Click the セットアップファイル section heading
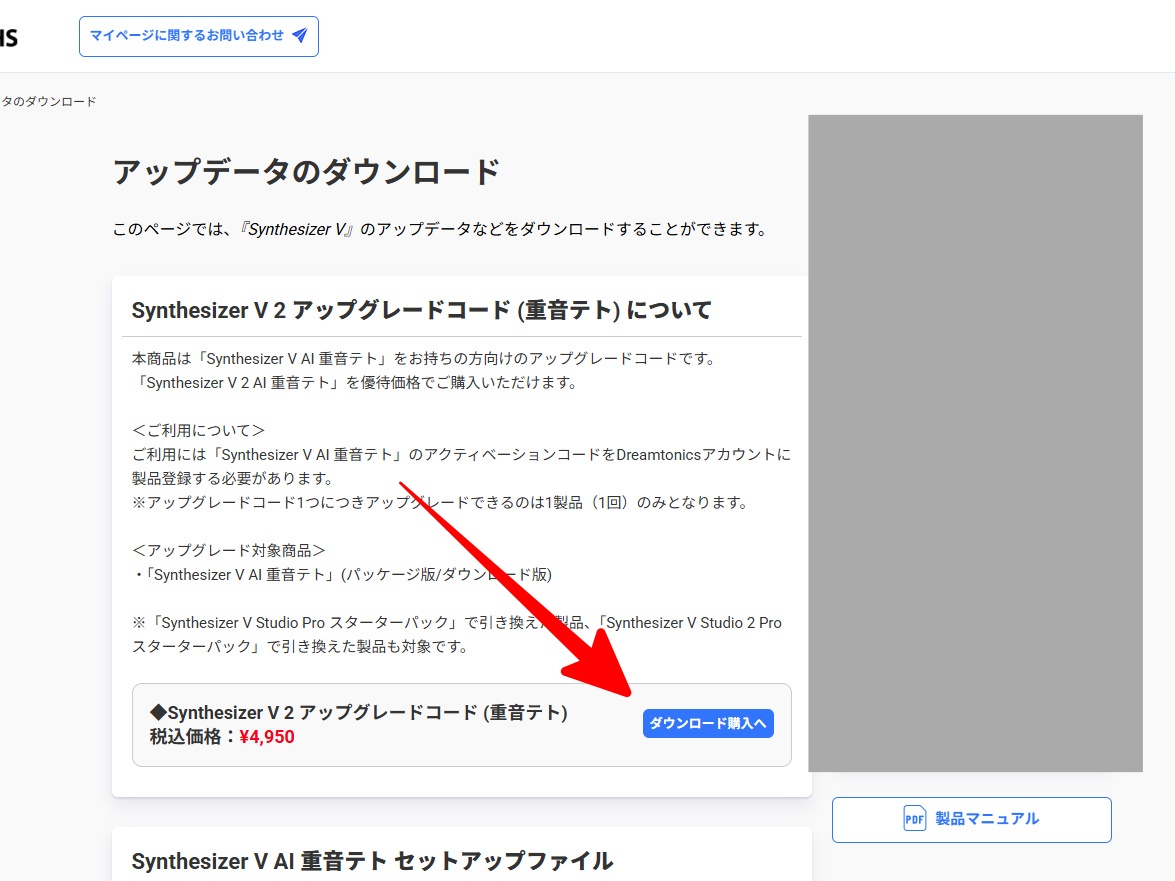 [x=372, y=861]
